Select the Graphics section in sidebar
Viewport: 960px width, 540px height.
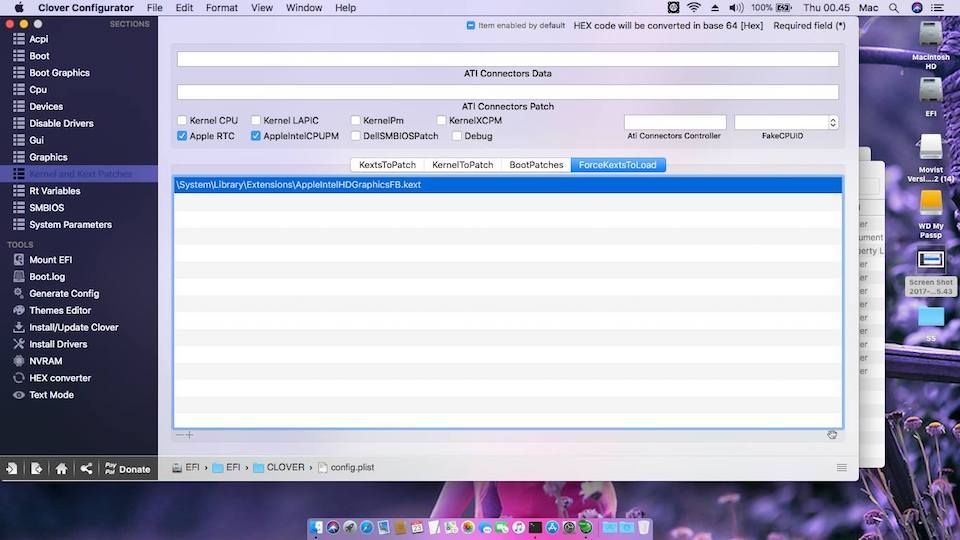tap(48, 157)
